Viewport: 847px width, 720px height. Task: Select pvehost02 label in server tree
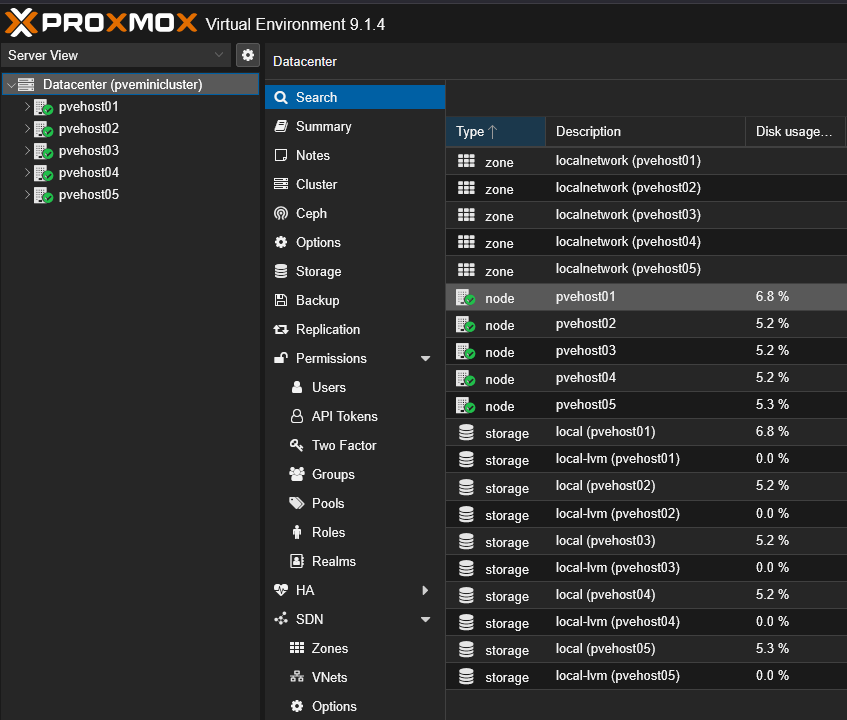pyautogui.click(x=89, y=129)
